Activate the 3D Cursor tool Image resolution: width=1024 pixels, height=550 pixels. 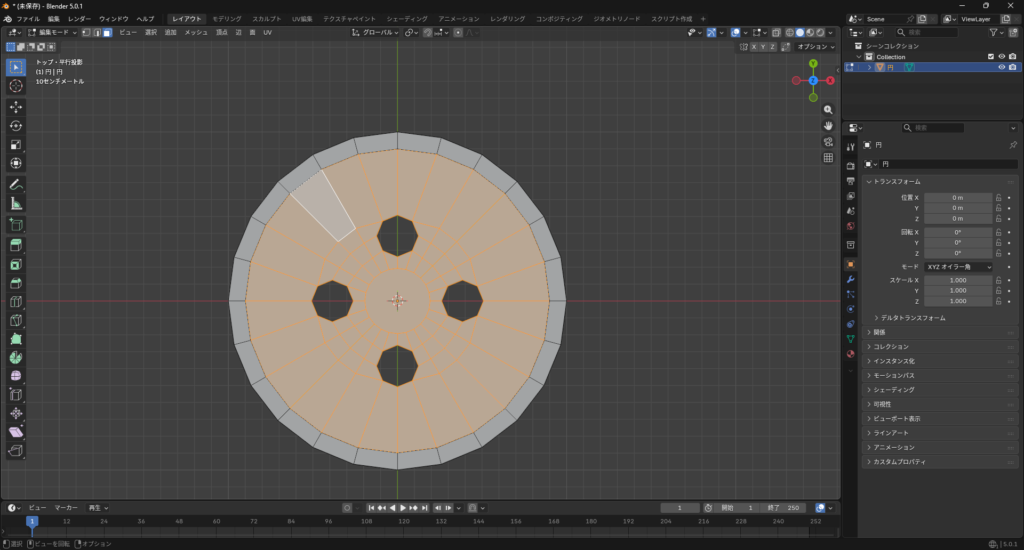pos(16,86)
